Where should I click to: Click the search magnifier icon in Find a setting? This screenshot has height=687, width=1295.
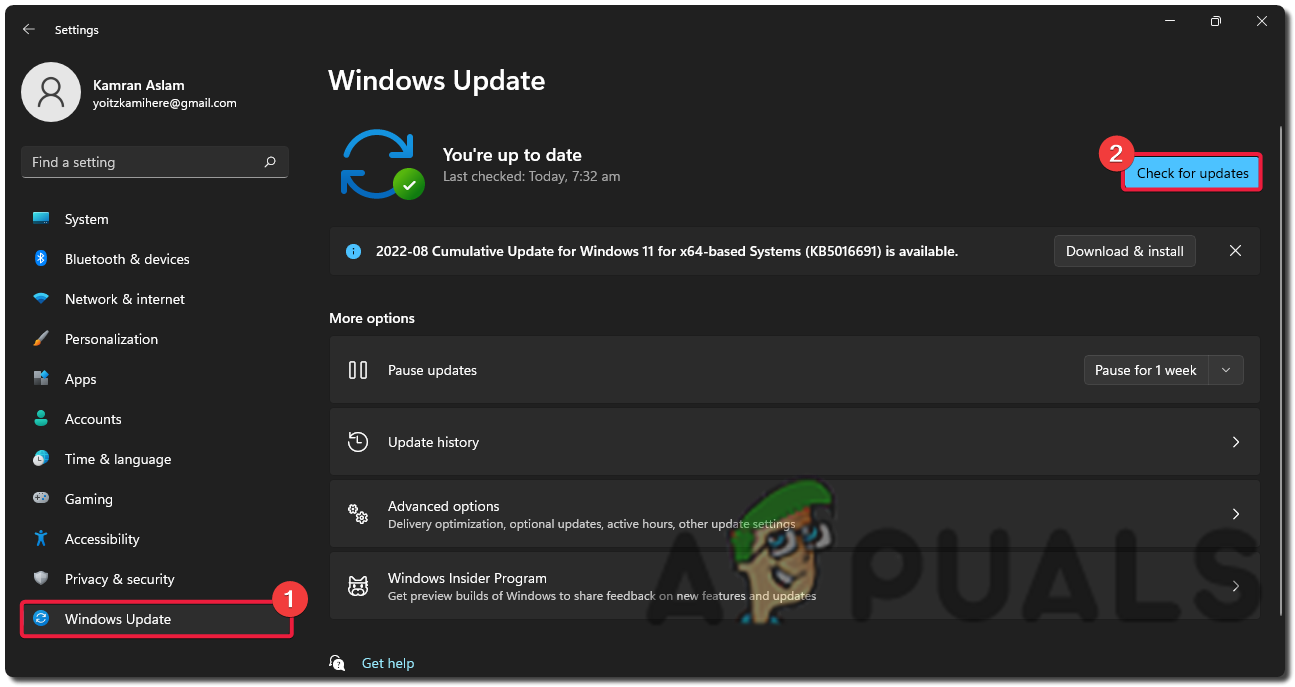point(270,162)
